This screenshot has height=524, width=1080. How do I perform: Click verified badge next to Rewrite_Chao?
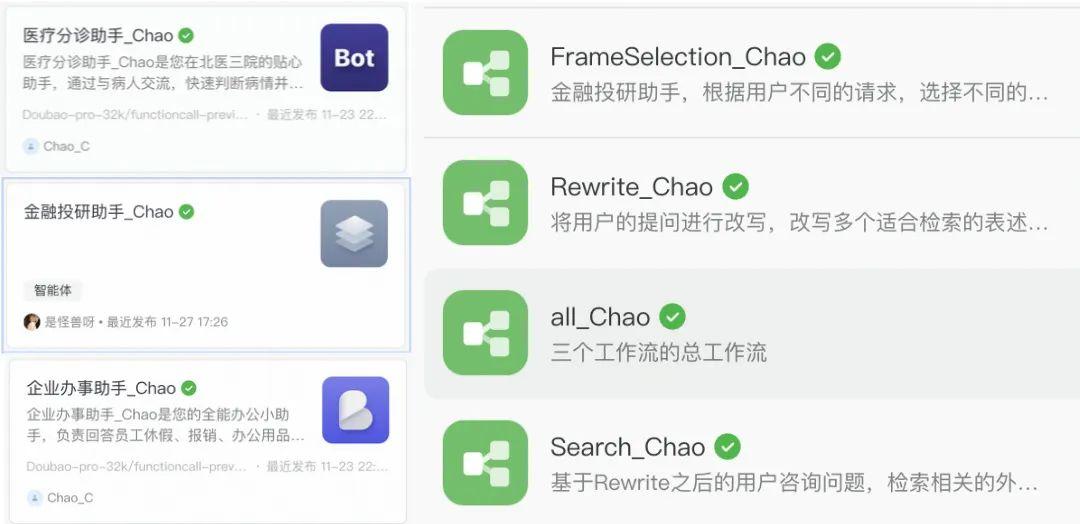(x=736, y=187)
